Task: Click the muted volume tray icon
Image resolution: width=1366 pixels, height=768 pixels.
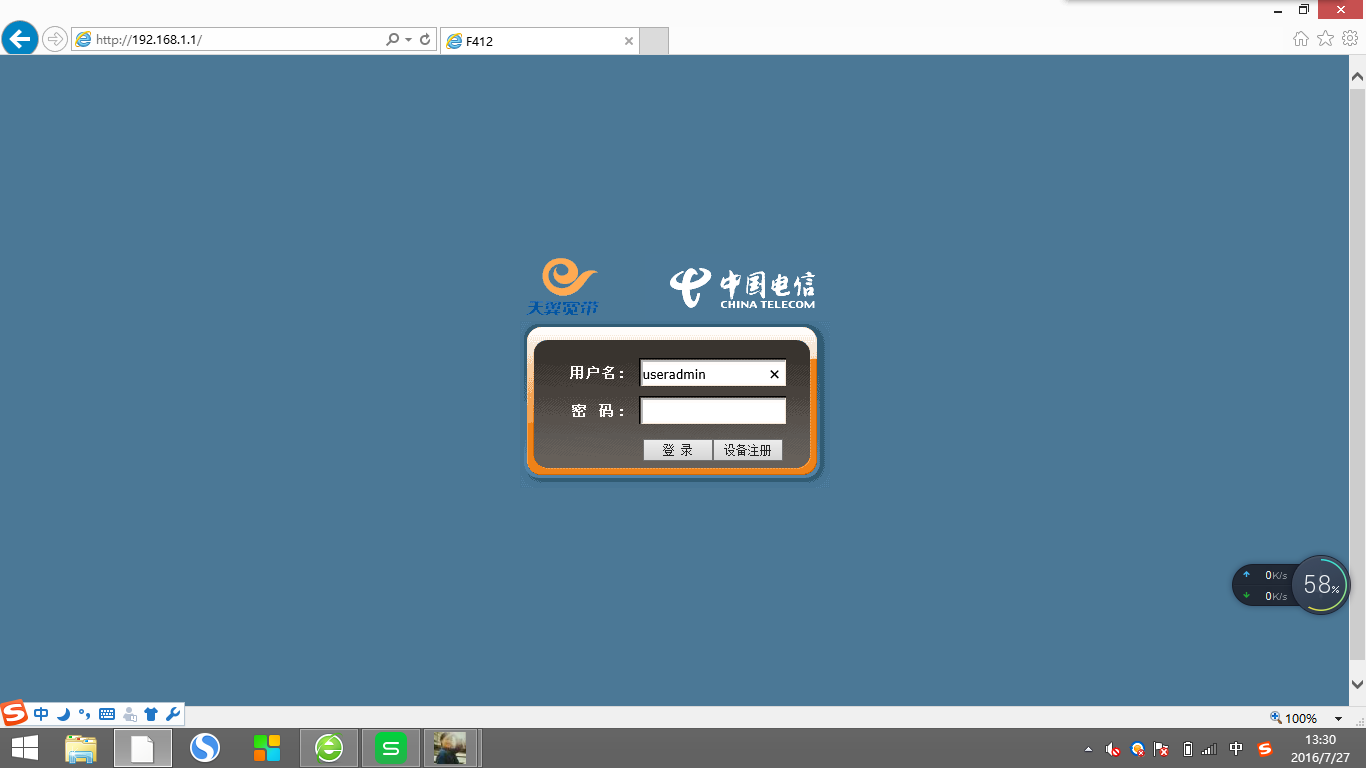Action: [x=1112, y=749]
